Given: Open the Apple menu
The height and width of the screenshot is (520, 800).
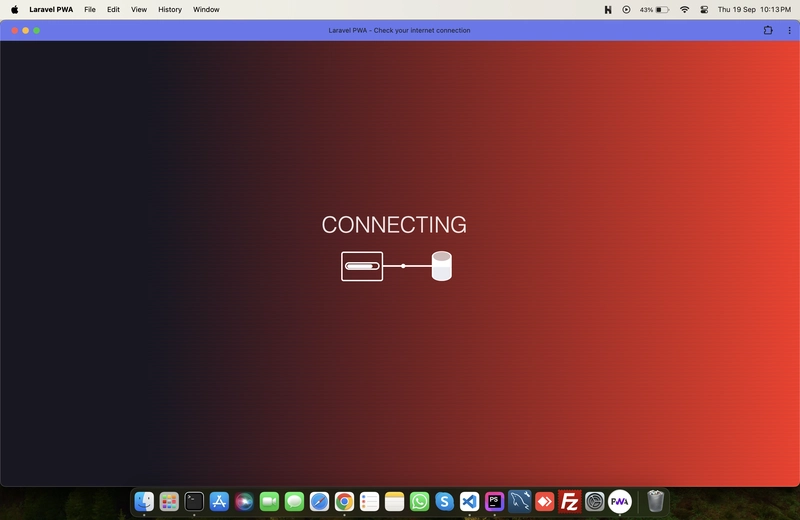Looking at the screenshot, I should tap(15, 9).
